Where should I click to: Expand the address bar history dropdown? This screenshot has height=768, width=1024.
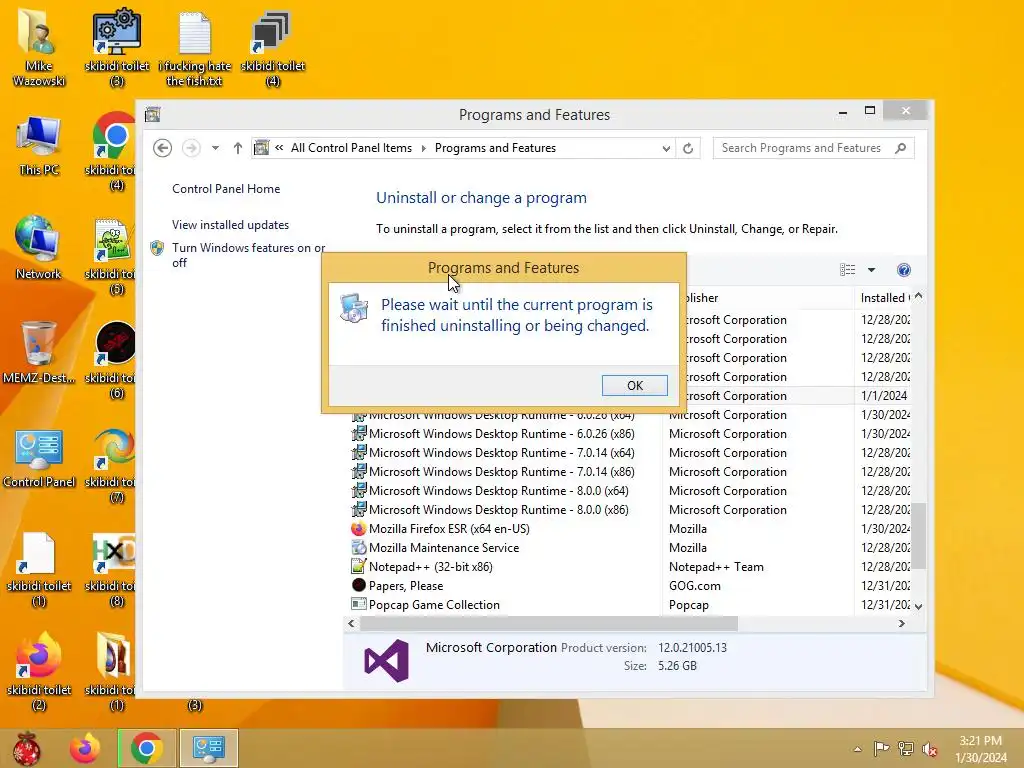pyautogui.click(x=665, y=148)
